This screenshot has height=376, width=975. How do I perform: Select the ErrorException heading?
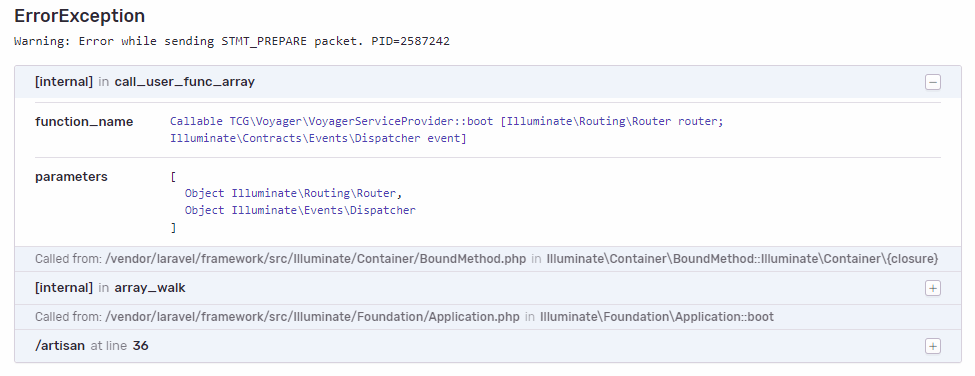click(x=80, y=16)
